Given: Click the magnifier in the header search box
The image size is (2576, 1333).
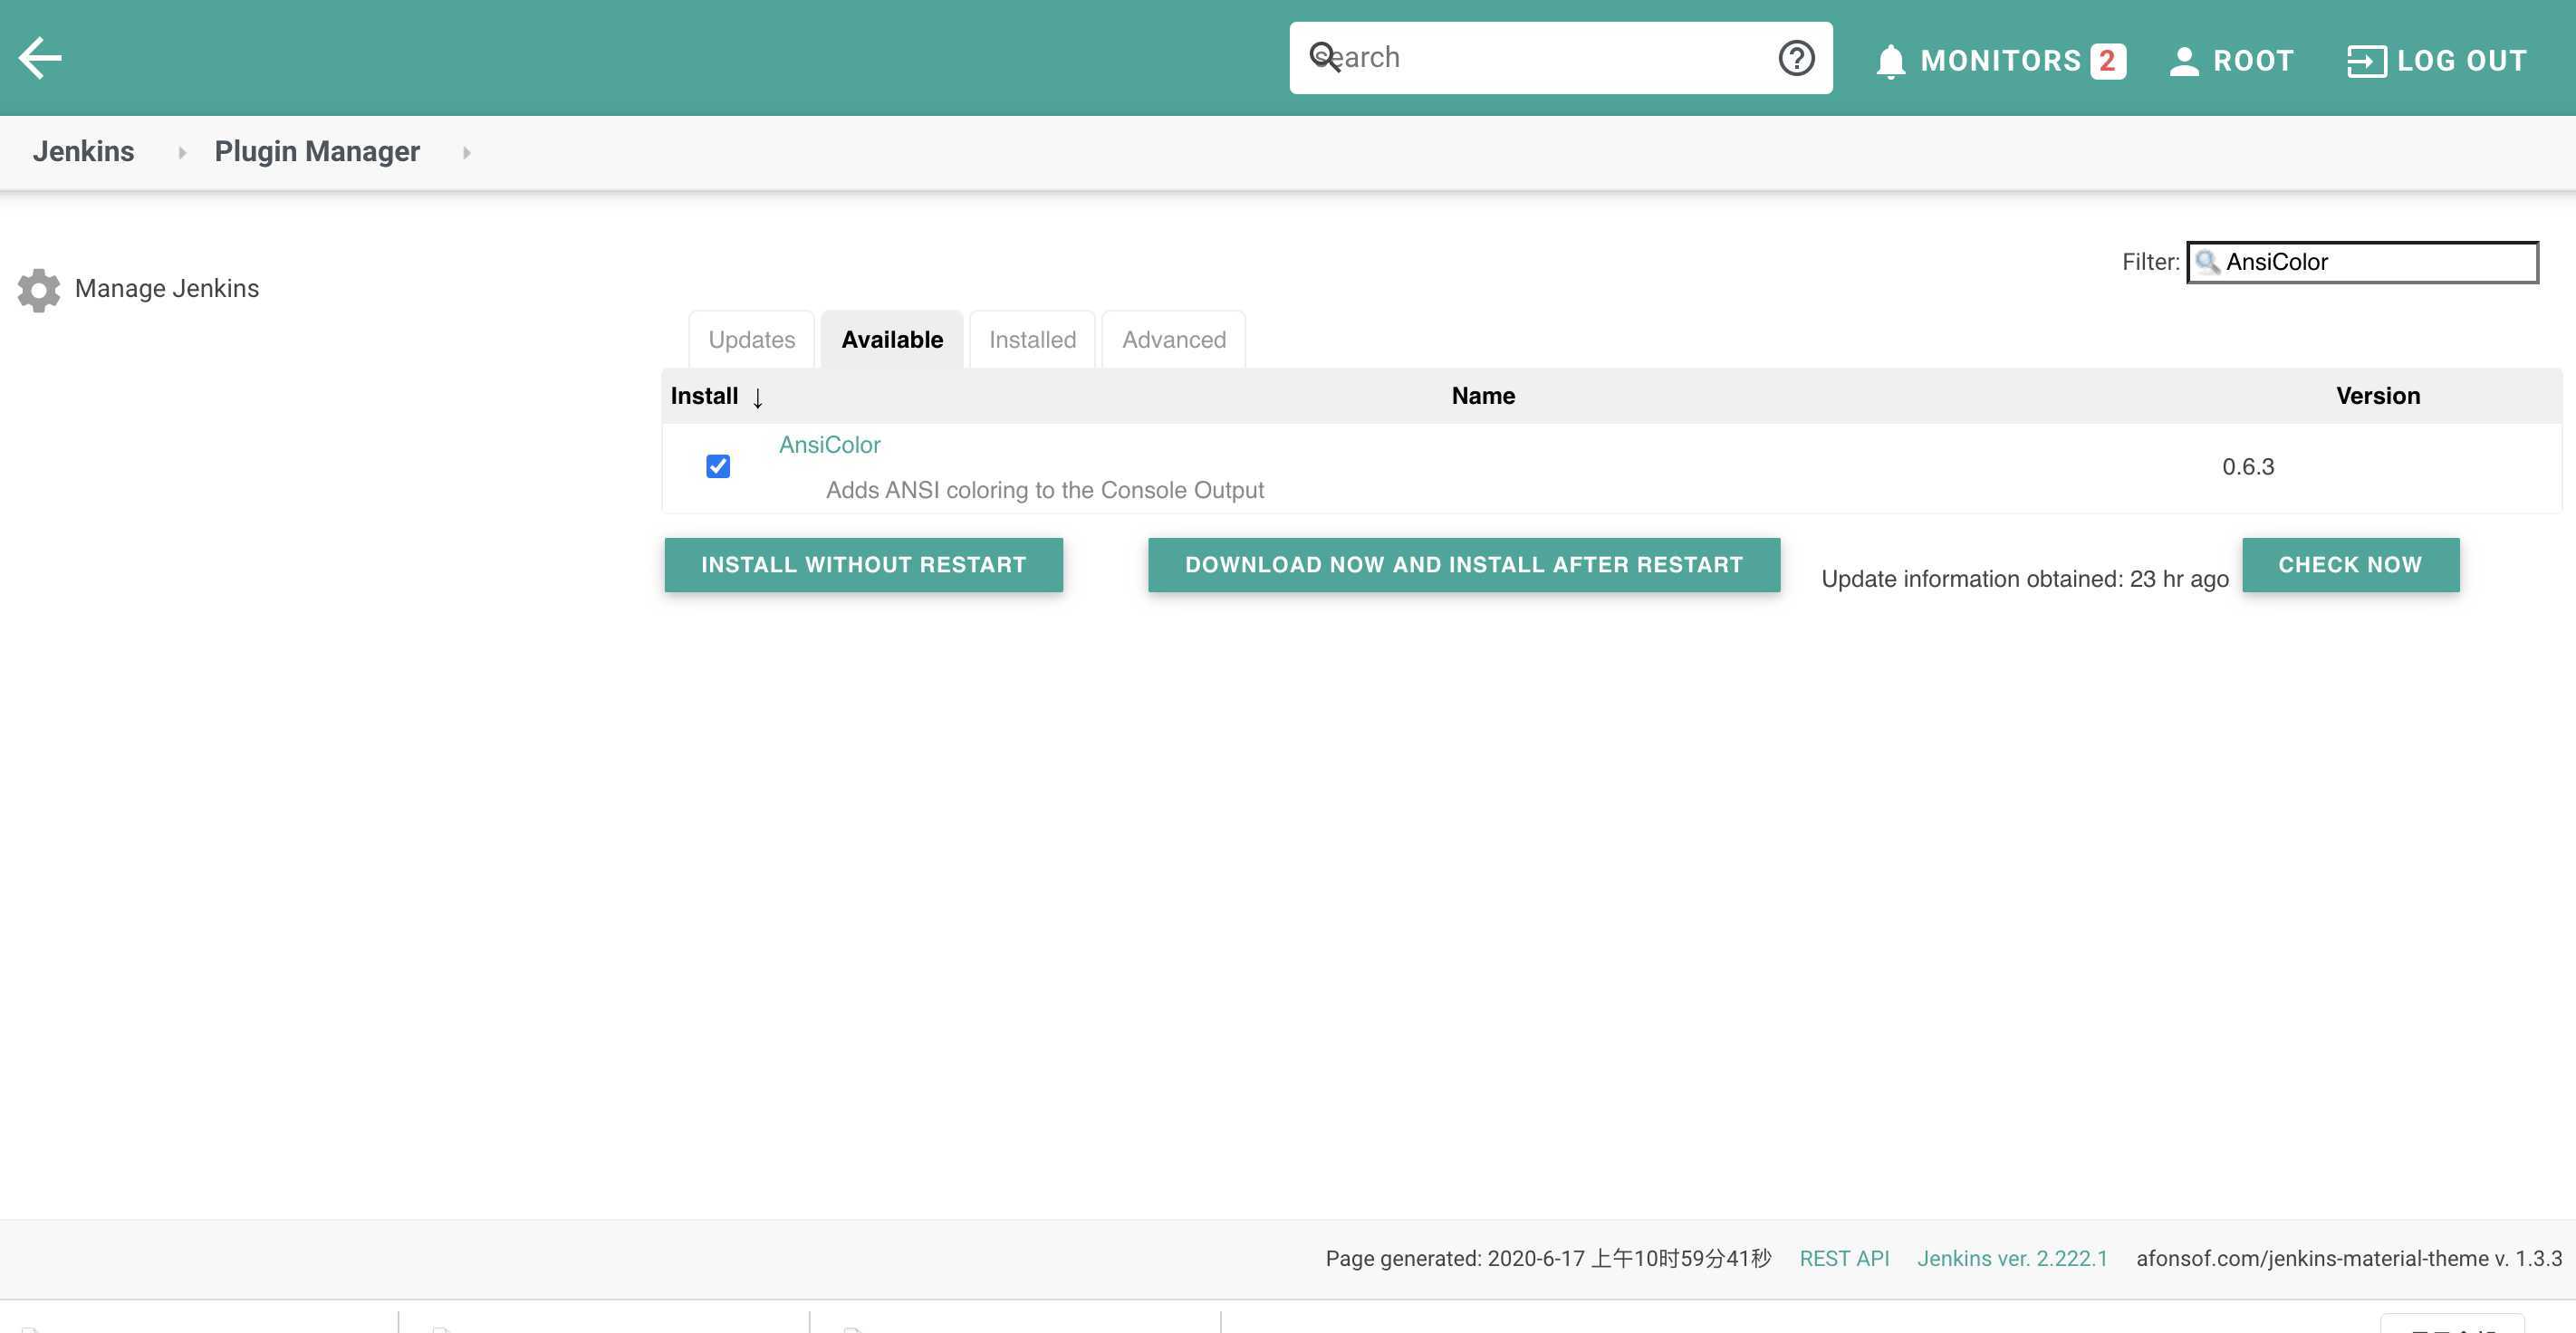Looking at the screenshot, I should pyautogui.click(x=1324, y=57).
